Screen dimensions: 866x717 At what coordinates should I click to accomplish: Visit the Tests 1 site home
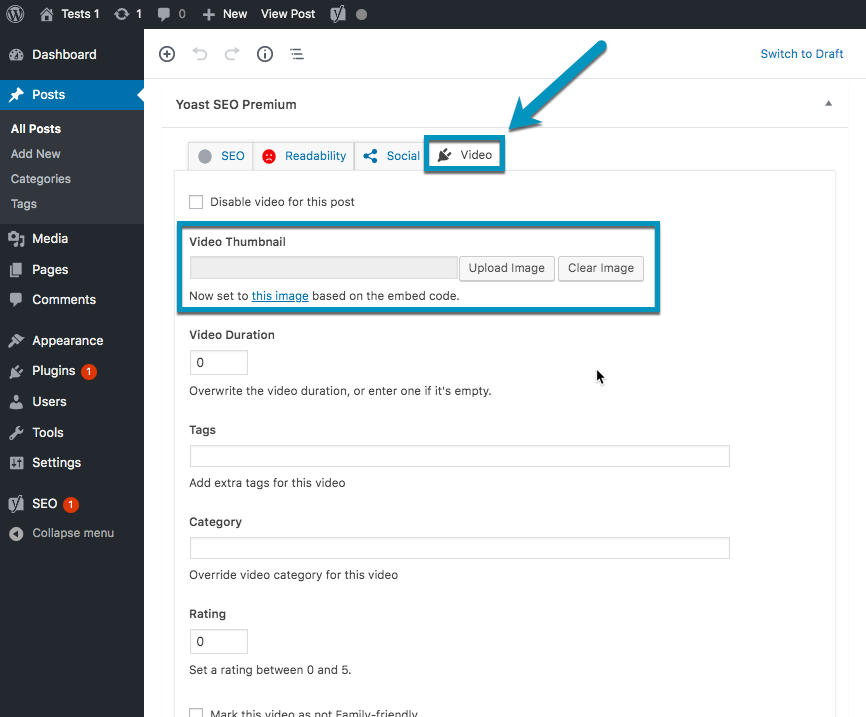click(46, 14)
